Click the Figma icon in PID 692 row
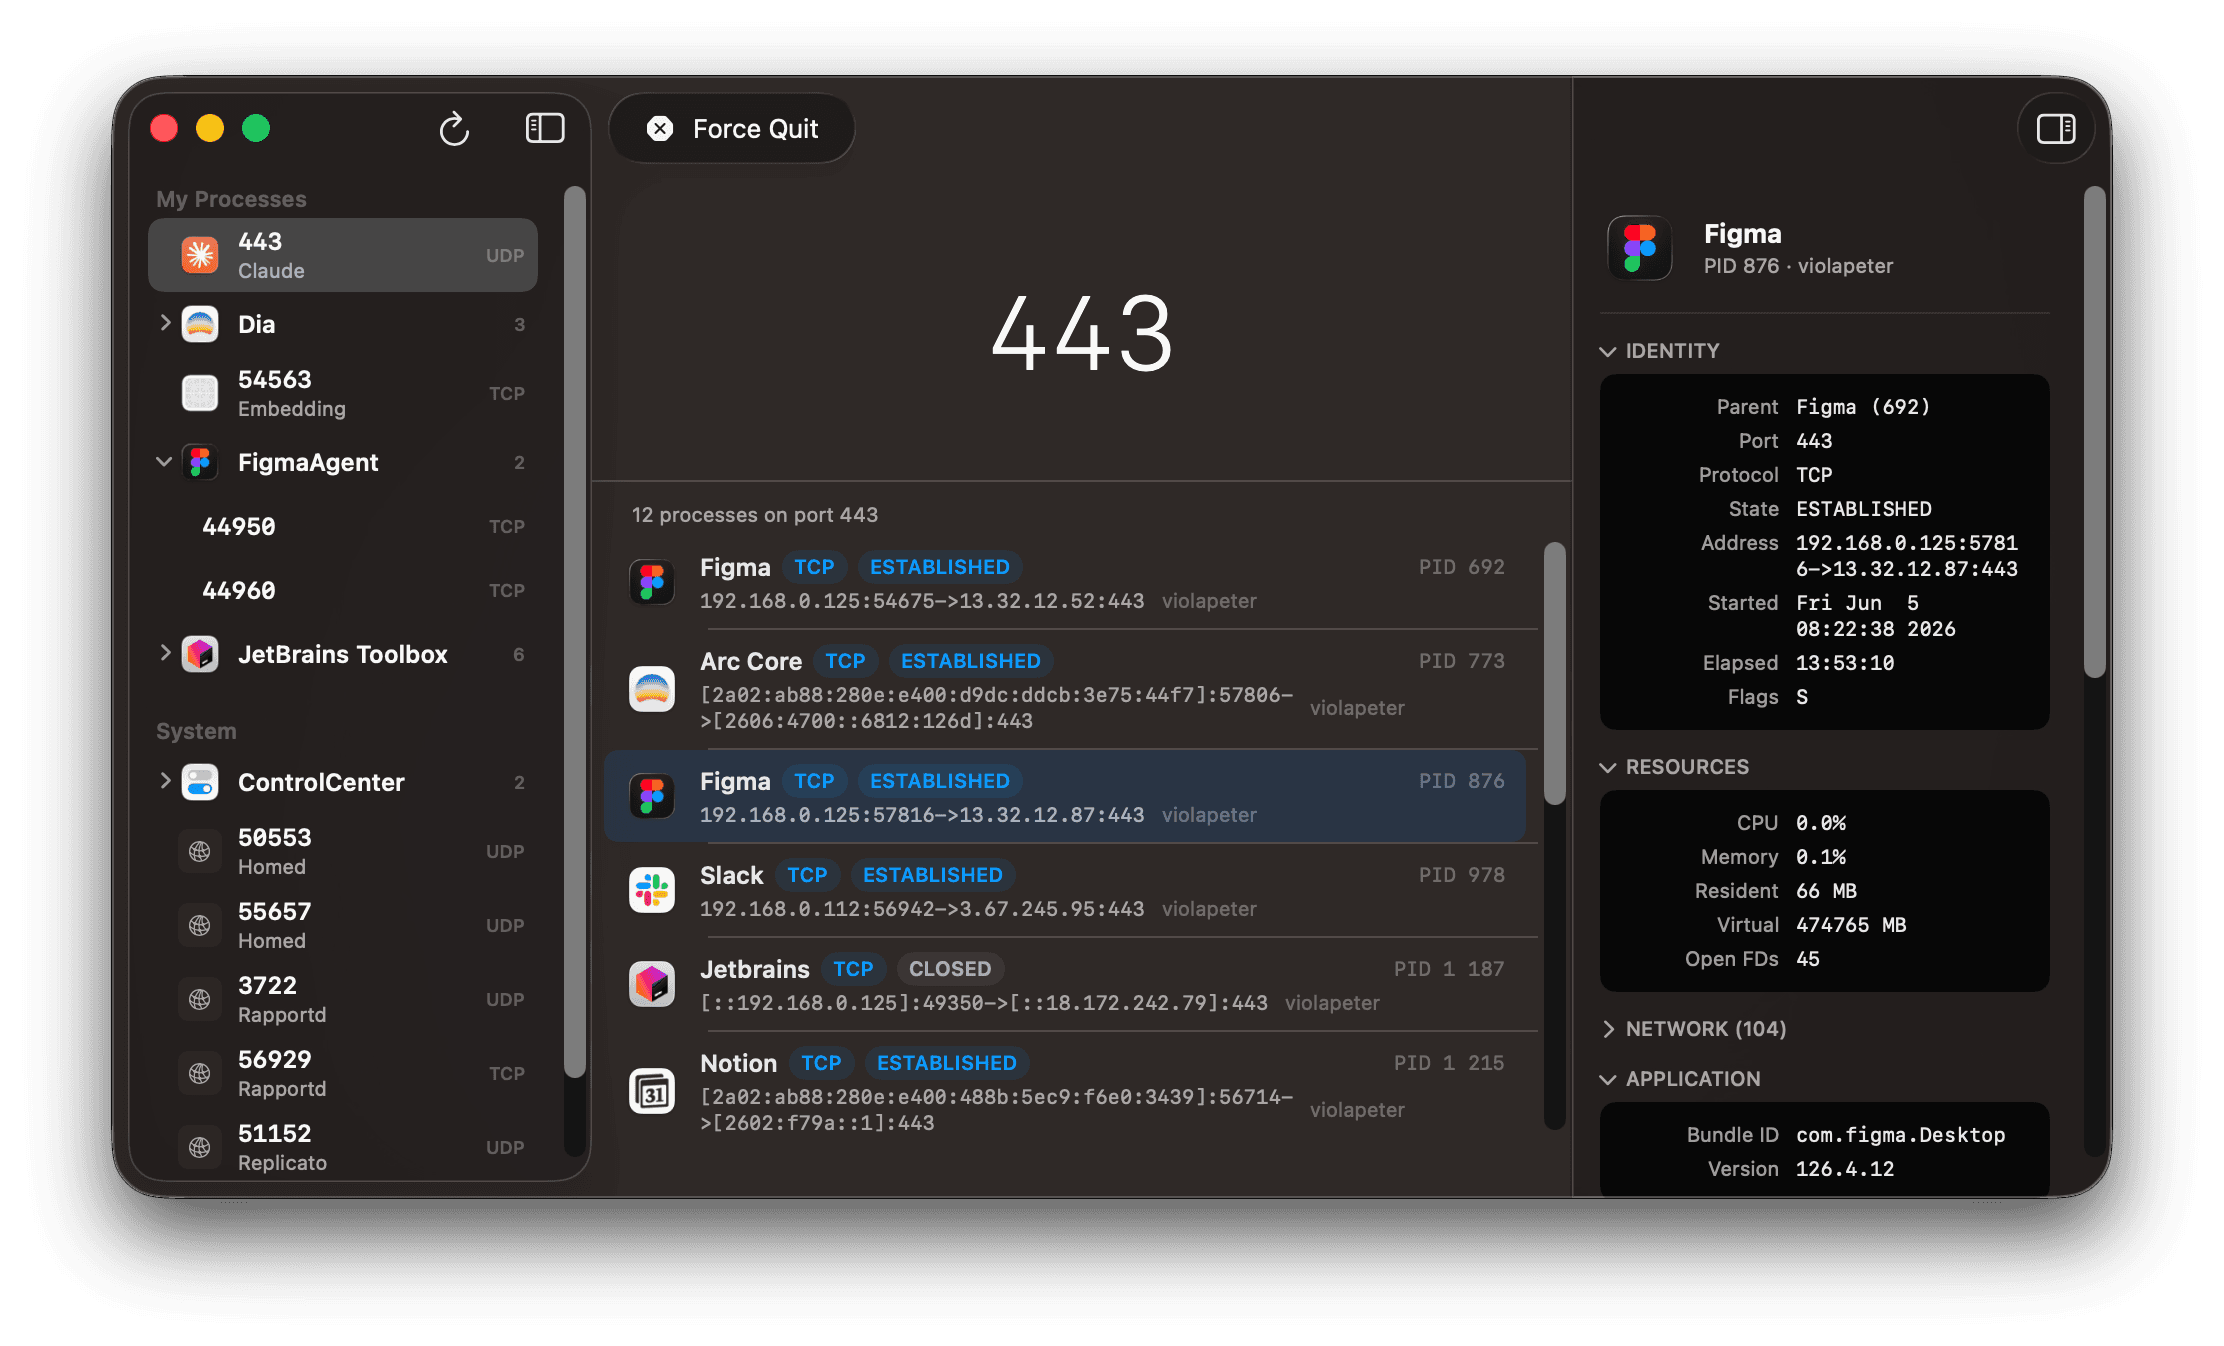 [x=652, y=582]
